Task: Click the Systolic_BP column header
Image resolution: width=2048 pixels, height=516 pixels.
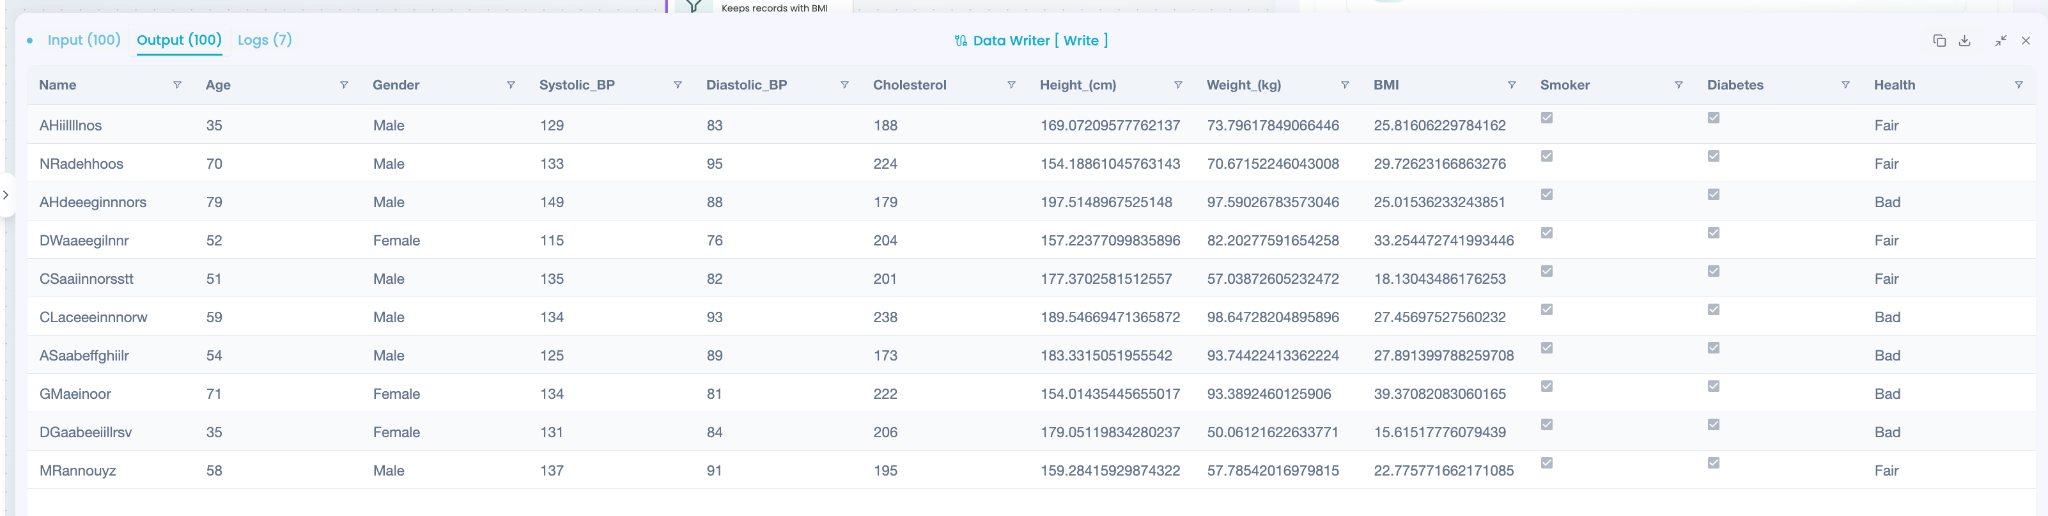Action: point(577,85)
